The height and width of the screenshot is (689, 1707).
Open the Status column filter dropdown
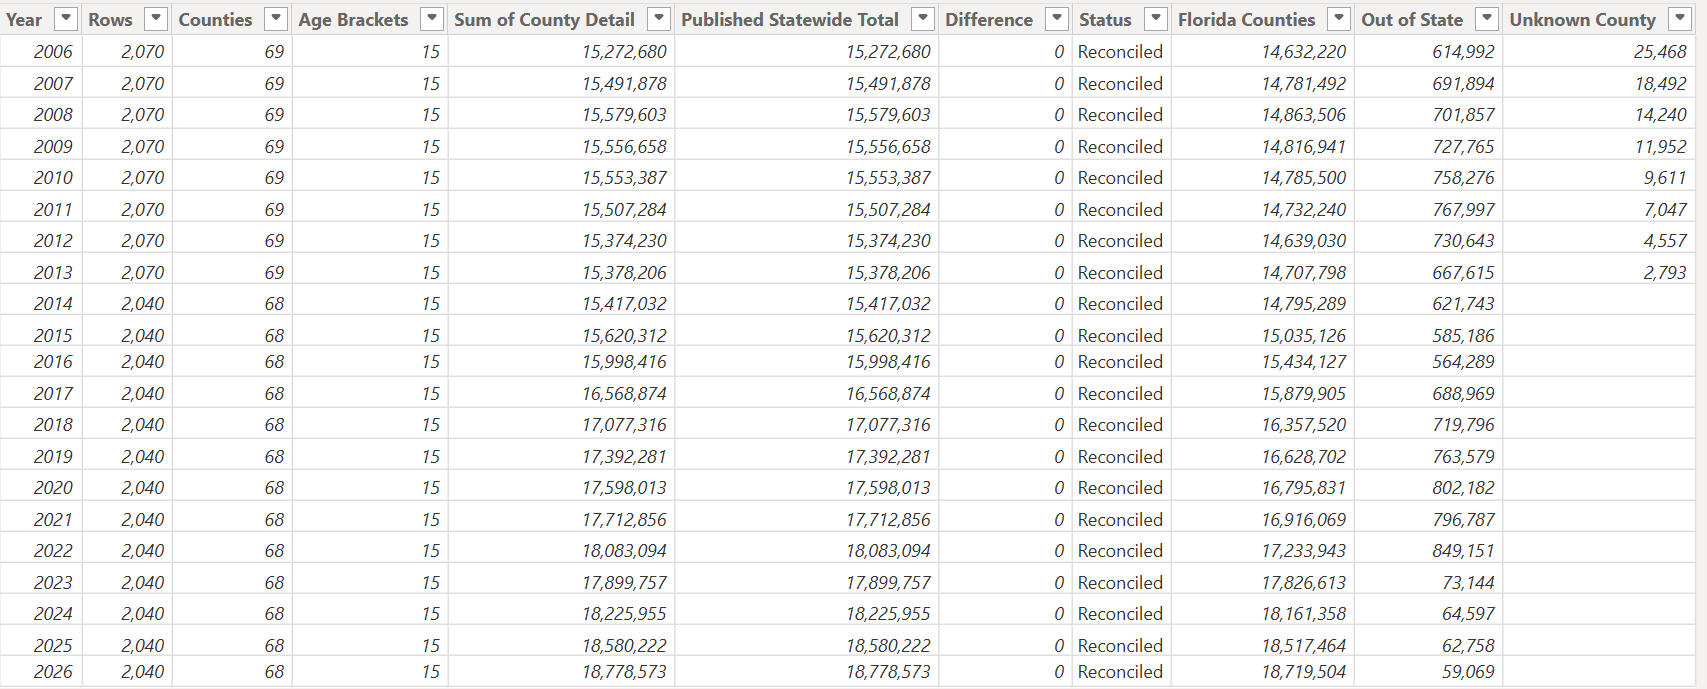pos(1156,19)
